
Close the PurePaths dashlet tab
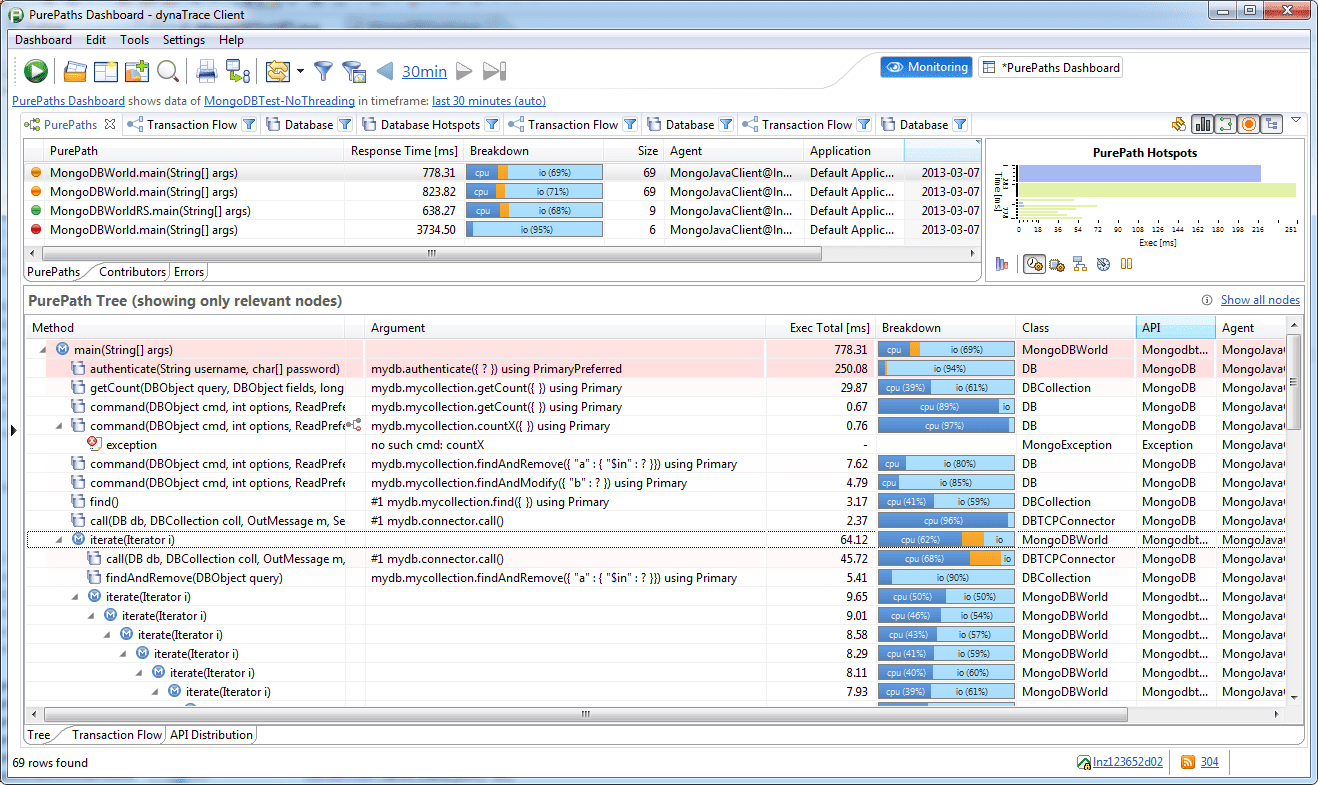[x=110, y=125]
